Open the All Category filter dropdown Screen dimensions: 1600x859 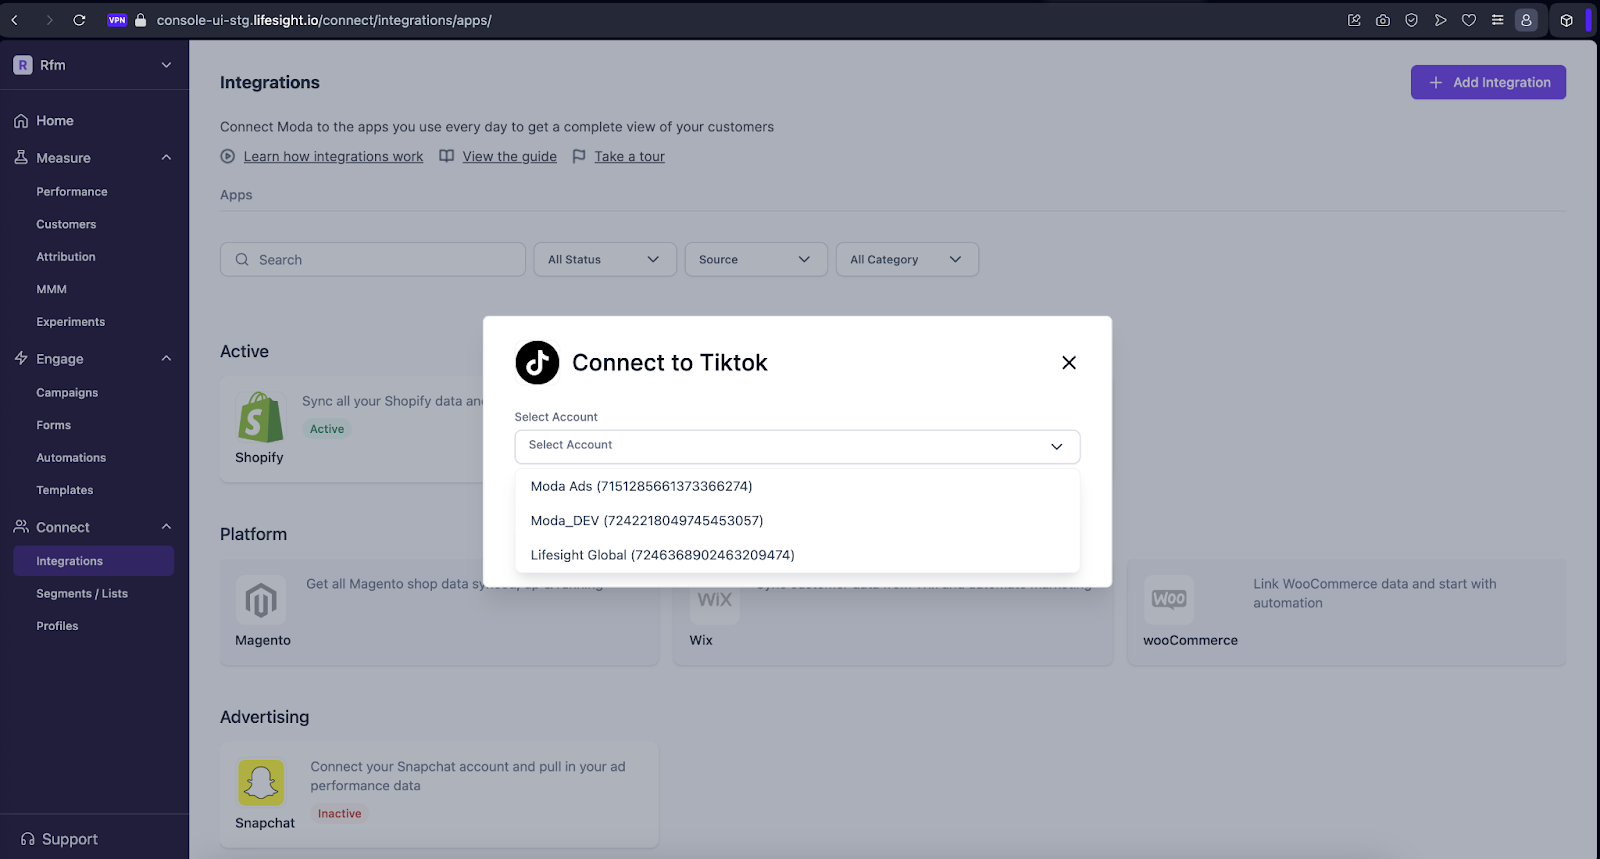pyautogui.click(x=907, y=259)
